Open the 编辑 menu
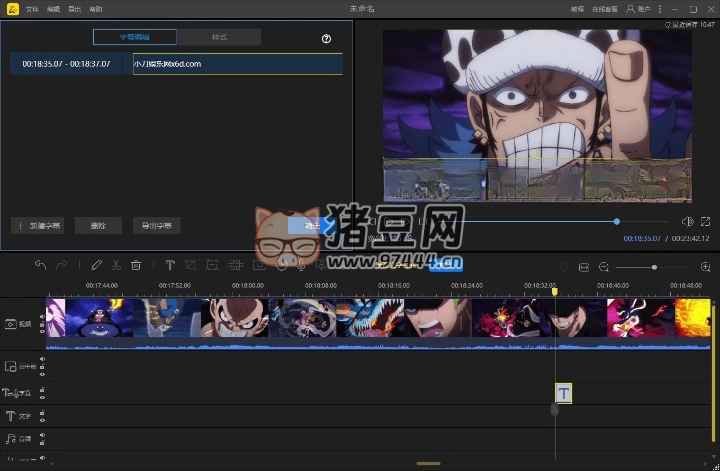The width and height of the screenshot is (720, 471). 53,9
